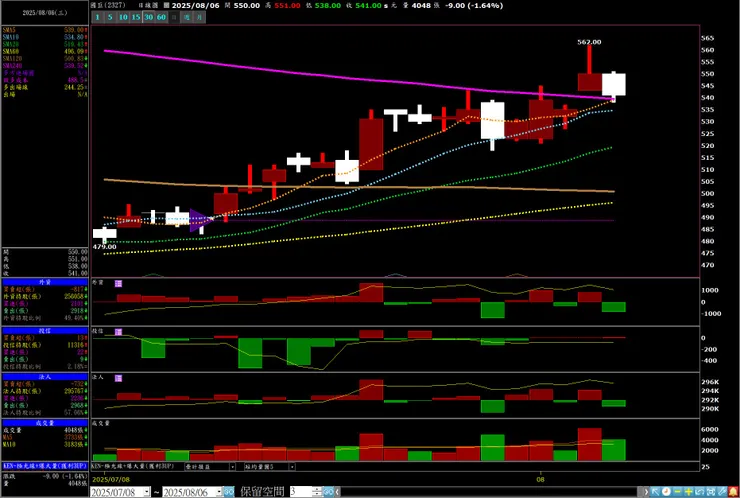This screenshot has height=498, width=740.
Task: Click the 562.00 high price label
Action: 589,42
